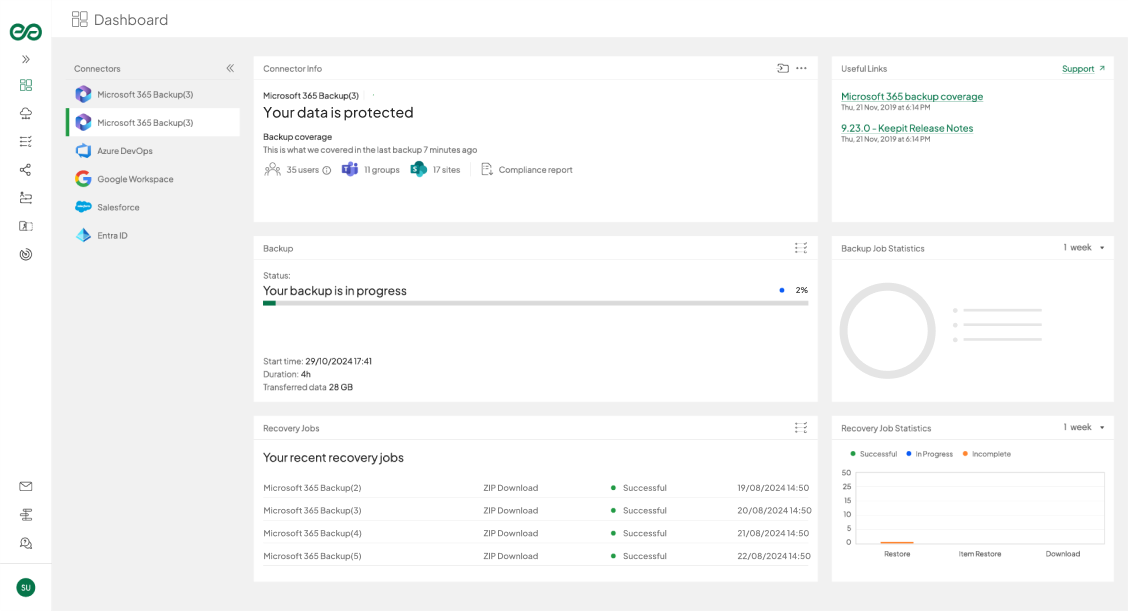Click the SharePoint sites icon
The image size is (1128, 611).
tap(419, 169)
